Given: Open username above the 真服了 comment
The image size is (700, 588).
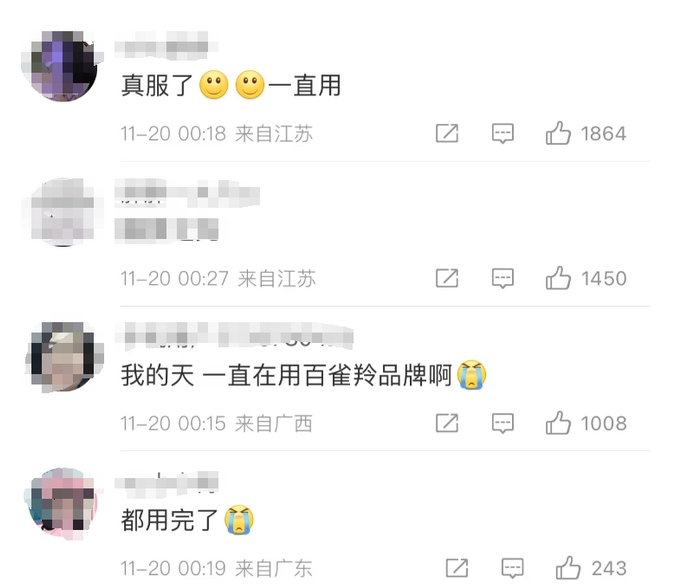Looking at the screenshot, I should coord(165,46).
